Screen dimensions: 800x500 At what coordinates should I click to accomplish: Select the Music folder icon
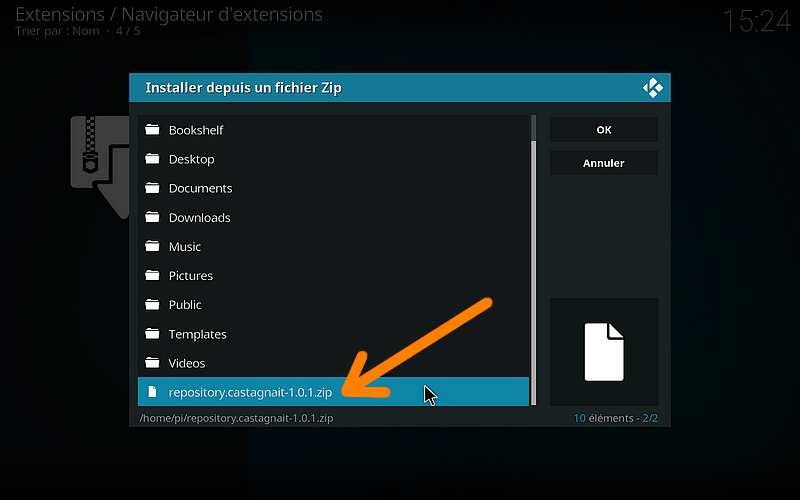[x=152, y=246]
